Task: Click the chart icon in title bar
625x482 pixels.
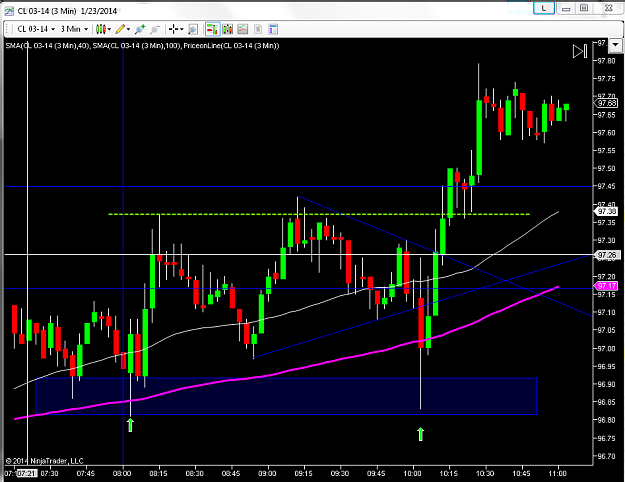Action: coord(9,11)
